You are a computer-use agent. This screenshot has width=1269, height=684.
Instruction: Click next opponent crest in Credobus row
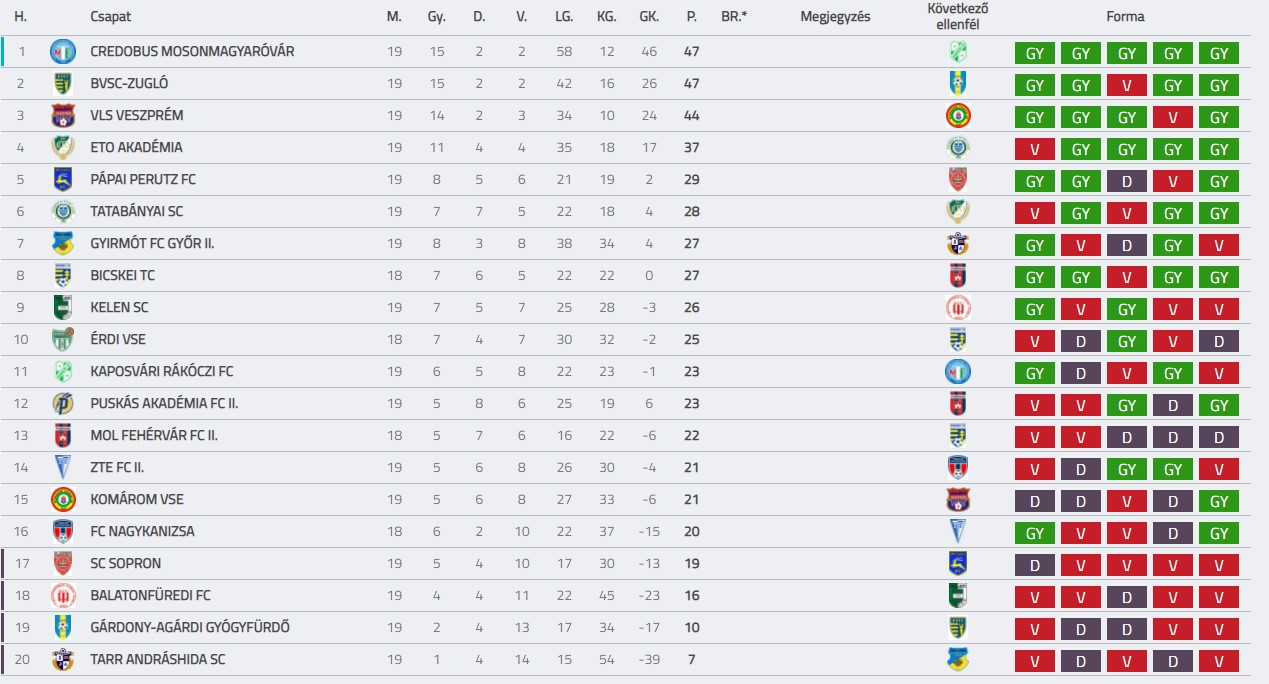click(958, 51)
